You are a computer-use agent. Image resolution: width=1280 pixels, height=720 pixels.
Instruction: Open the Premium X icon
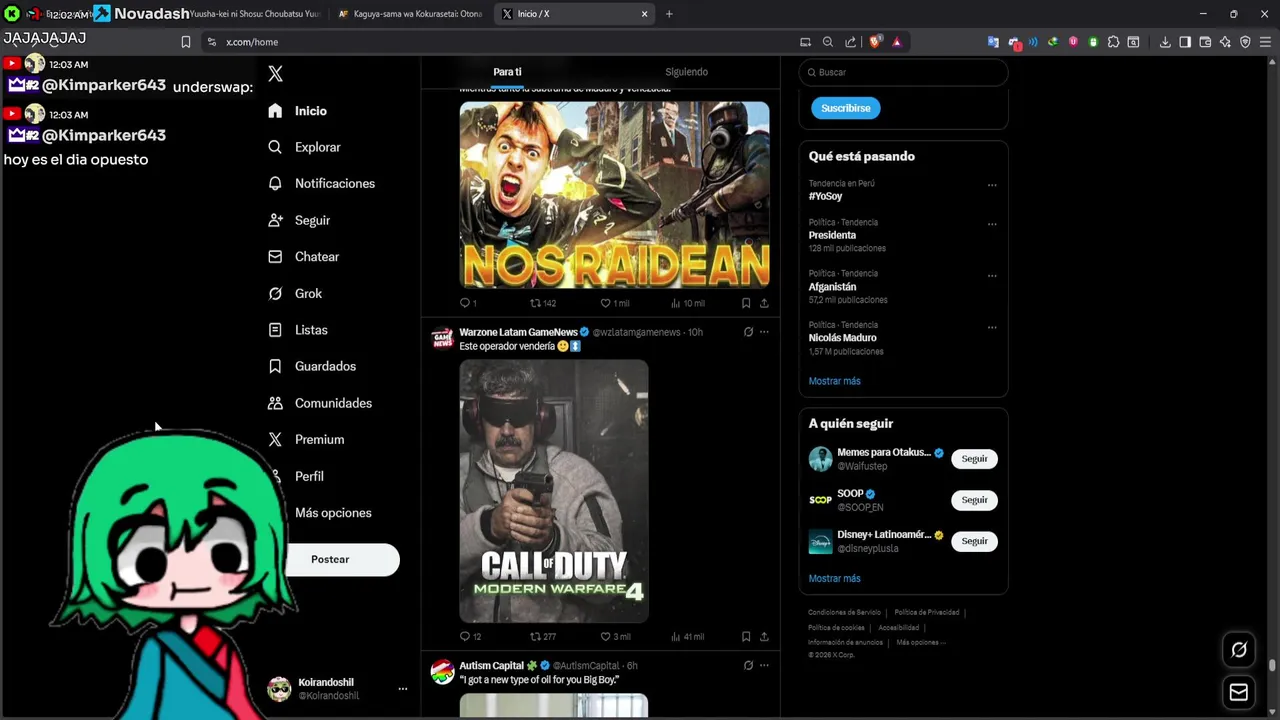tap(275, 440)
